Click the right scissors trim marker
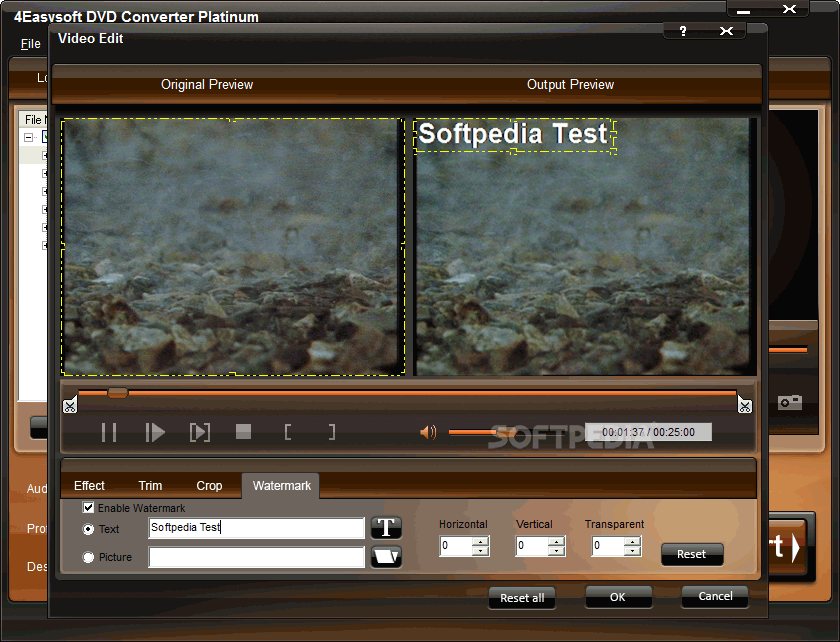The height and width of the screenshot is (642, 840). [x=745, y=406]
